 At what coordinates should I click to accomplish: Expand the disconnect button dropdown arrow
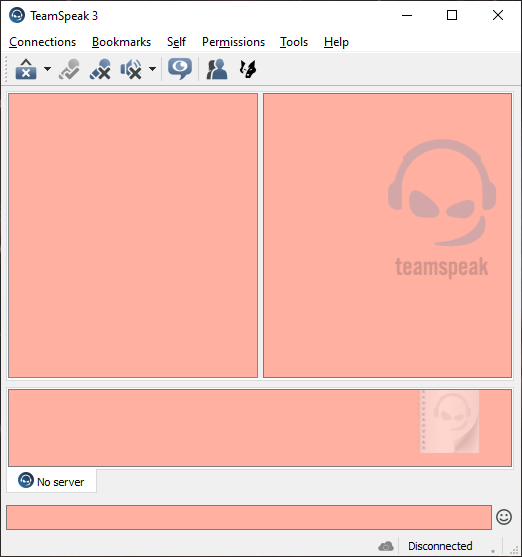(47, 69)
